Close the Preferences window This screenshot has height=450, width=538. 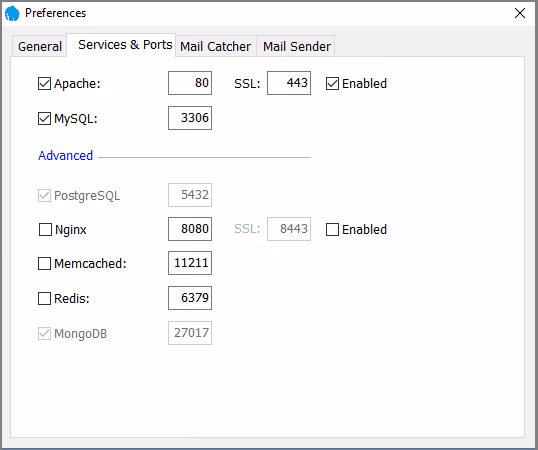pyautogui.click(x=520, y=13)
